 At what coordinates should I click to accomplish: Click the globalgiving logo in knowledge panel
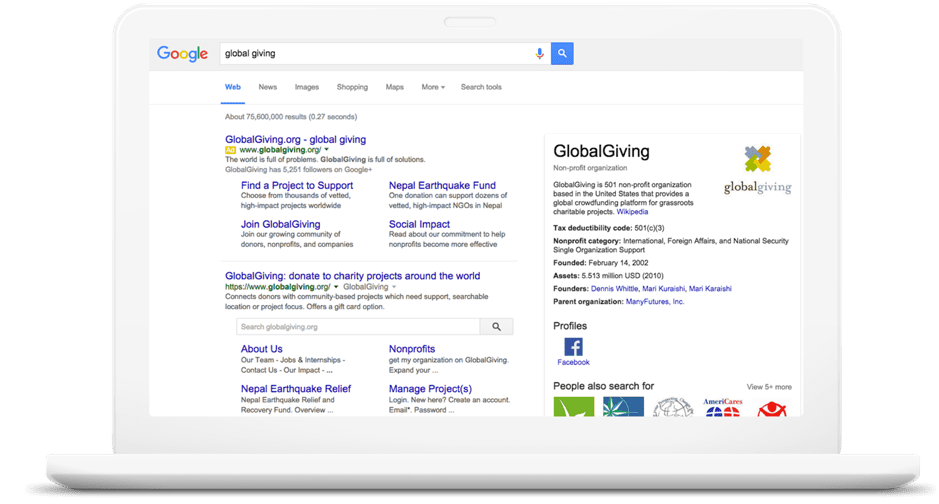pyautogui.click(x=758, y=170)
